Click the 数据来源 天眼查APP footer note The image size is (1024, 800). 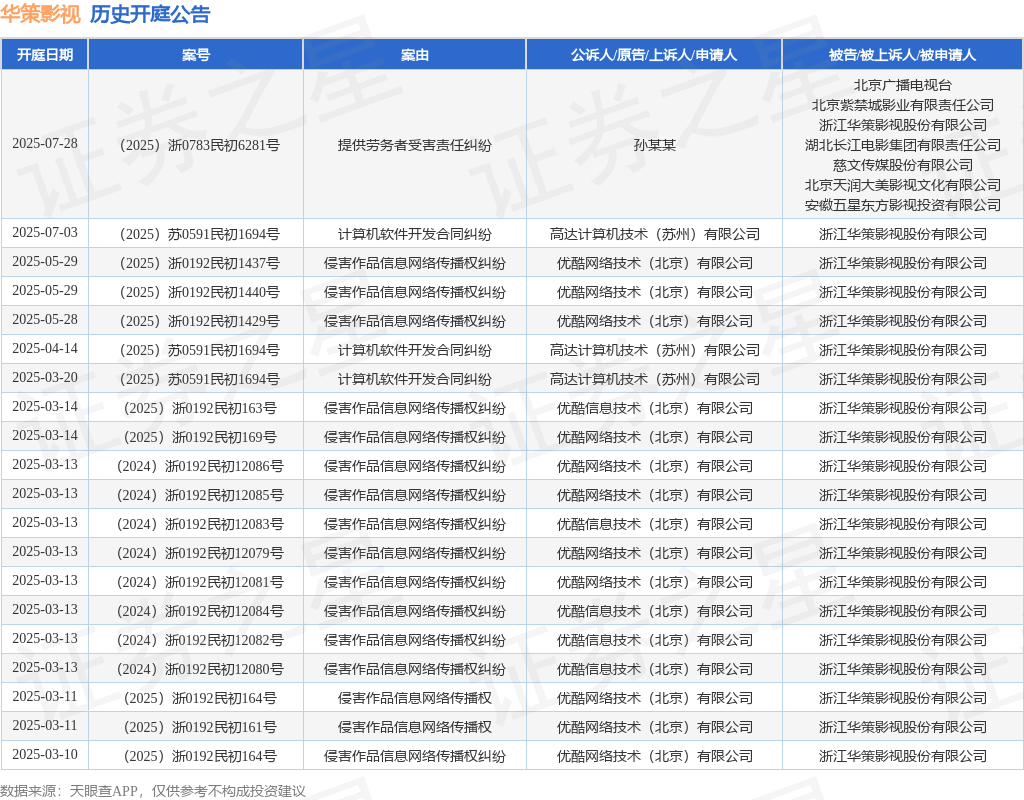(x=153, y=791)
